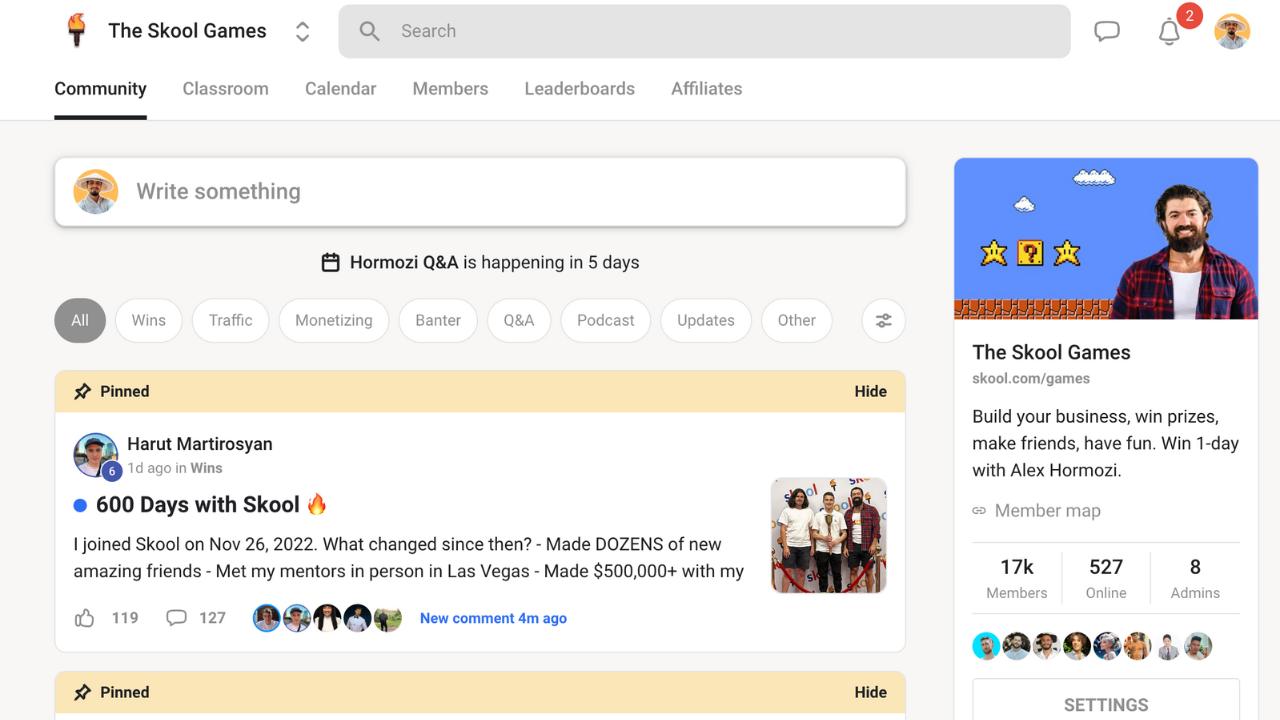Open Harut Martirosyan's profile name
1280x720 pixels.
pos(200,444)
